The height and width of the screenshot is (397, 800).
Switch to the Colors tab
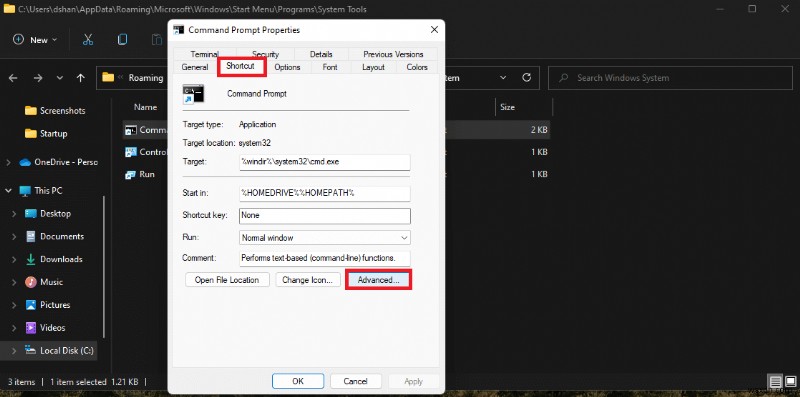pos(417,67)
